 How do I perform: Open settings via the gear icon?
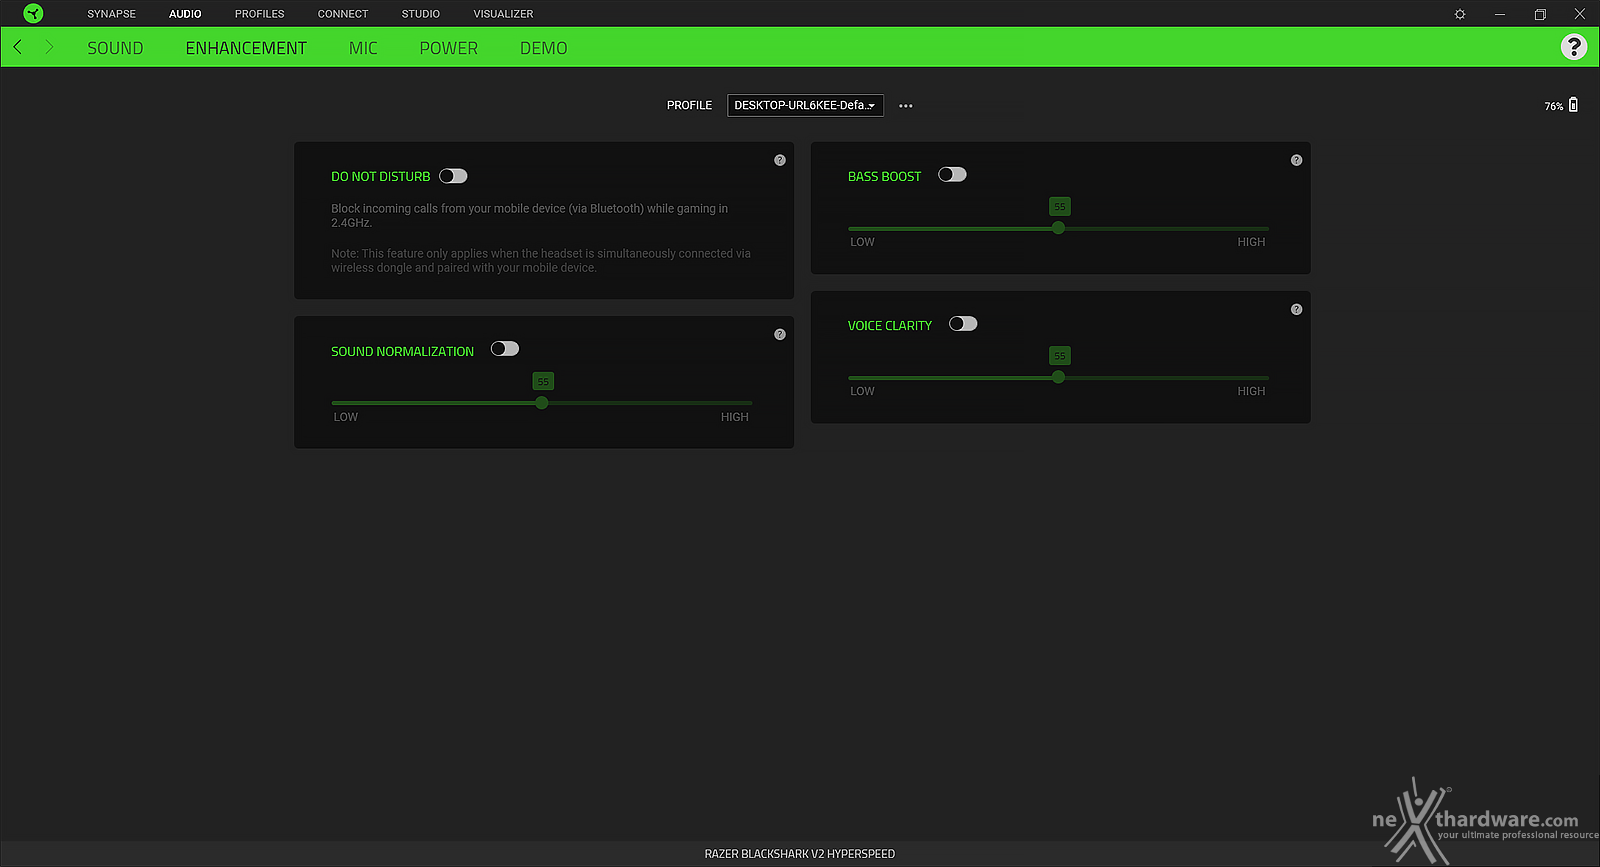tap(1460, 14)
